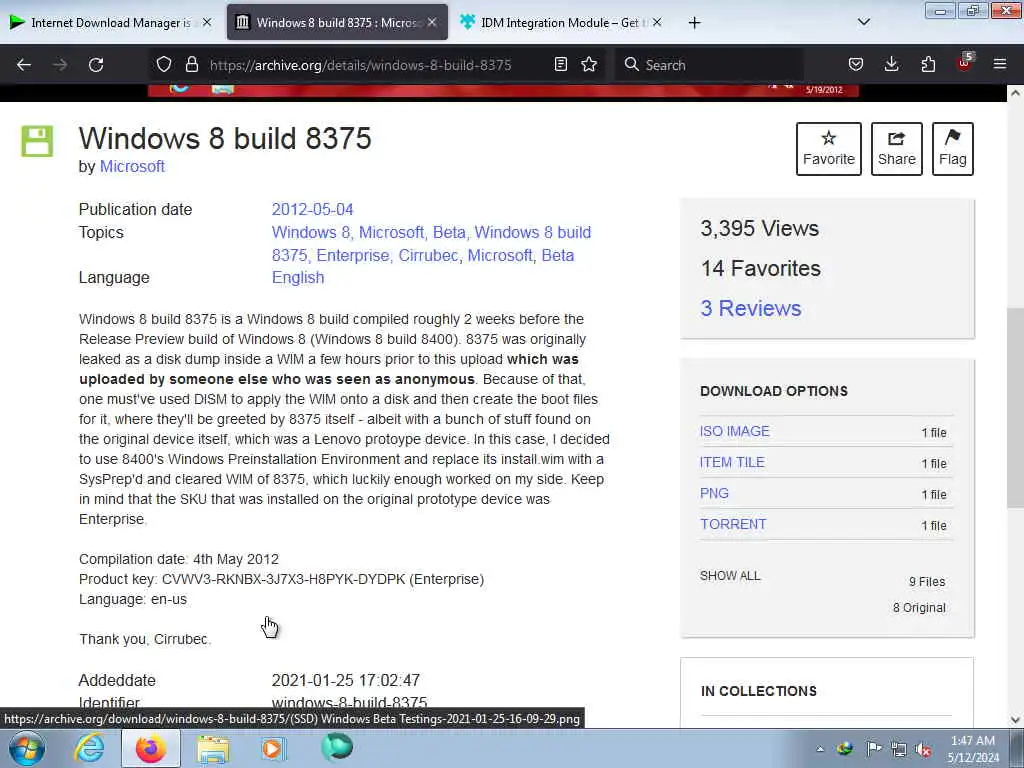Click the green floppy software item icon

(37, 141)
